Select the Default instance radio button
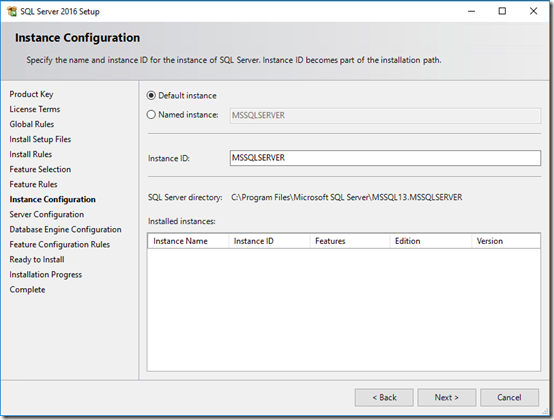 pyautogui.click(x=151, y=96)
